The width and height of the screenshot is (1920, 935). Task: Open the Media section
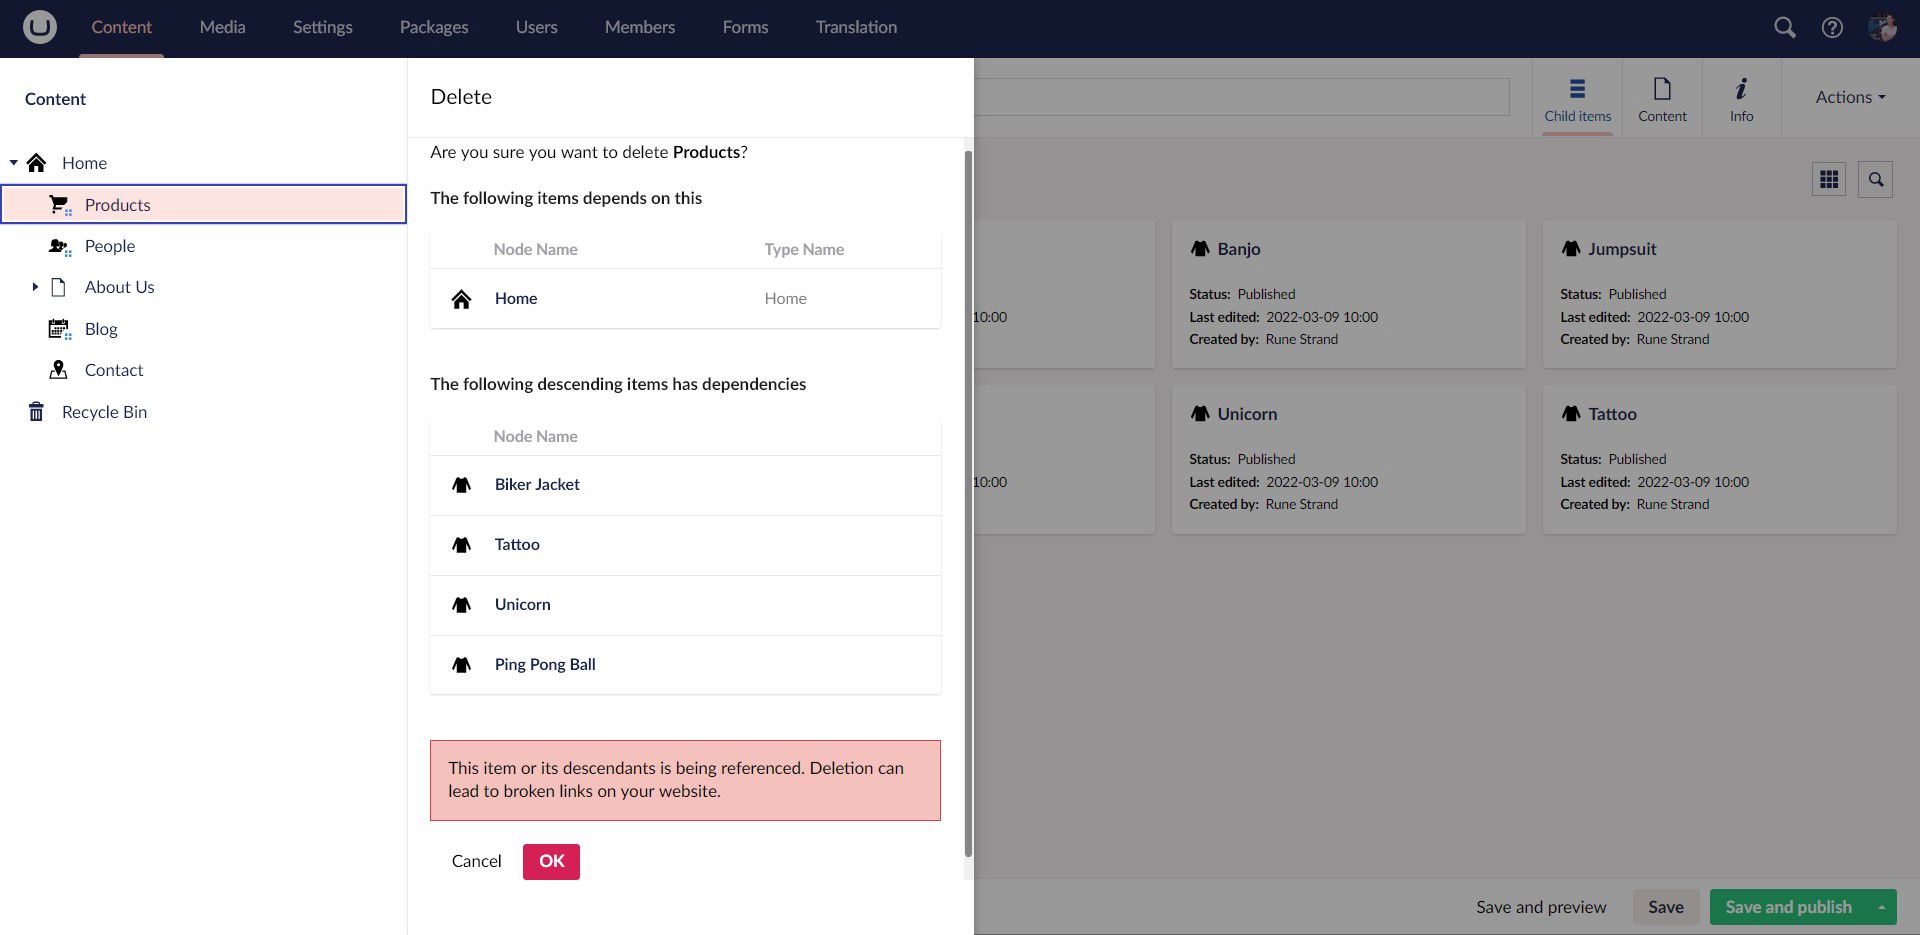[222, 27]
